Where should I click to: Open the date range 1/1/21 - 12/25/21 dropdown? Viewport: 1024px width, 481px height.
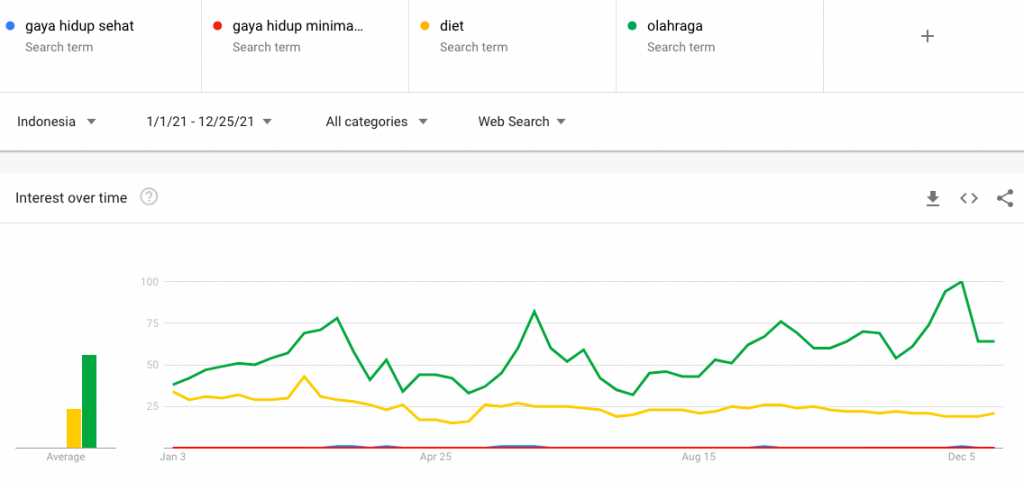208,122
